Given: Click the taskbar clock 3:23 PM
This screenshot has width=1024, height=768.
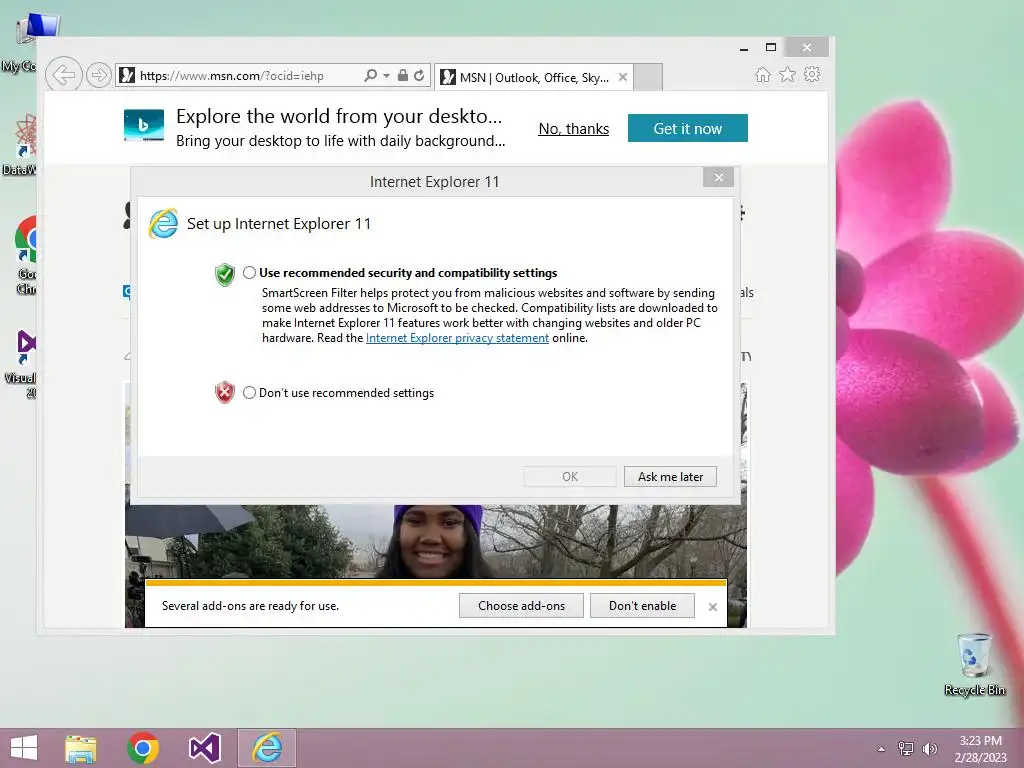Looking at the screenshot, I should pyautogui.click(x=980, y=749).
